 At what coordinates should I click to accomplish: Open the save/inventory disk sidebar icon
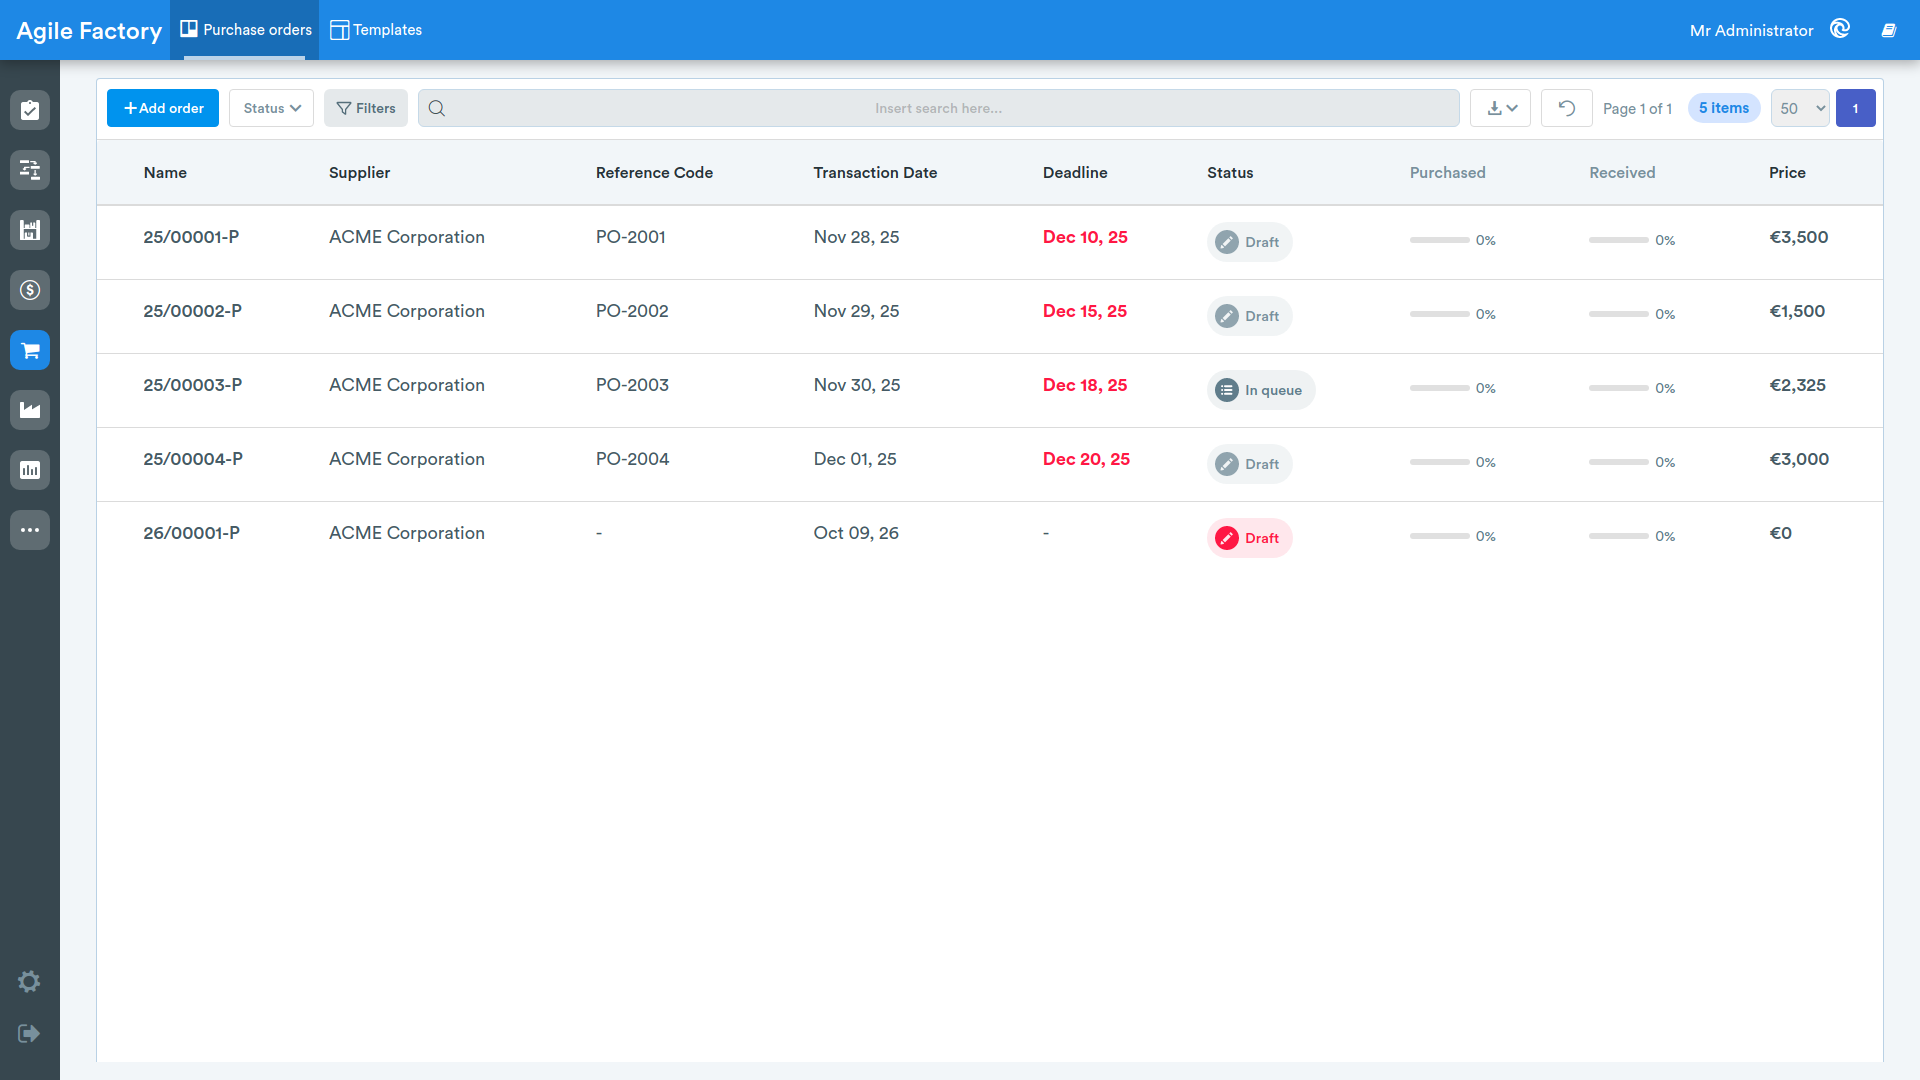(30, 230)
